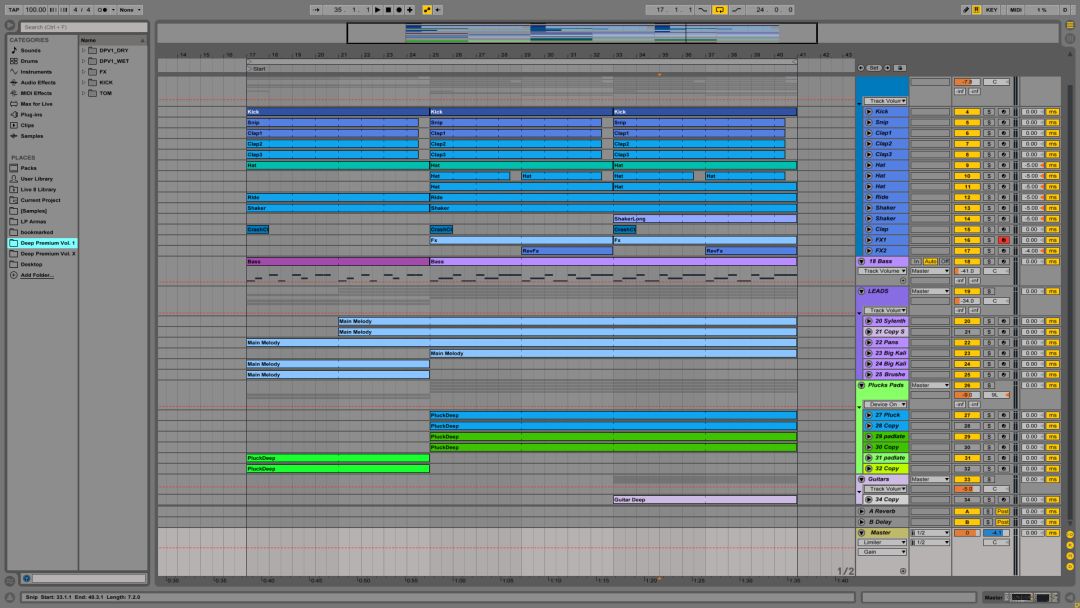
Task: Click the 20 Sylenth track unfold icon
Action: pos(869,321)
